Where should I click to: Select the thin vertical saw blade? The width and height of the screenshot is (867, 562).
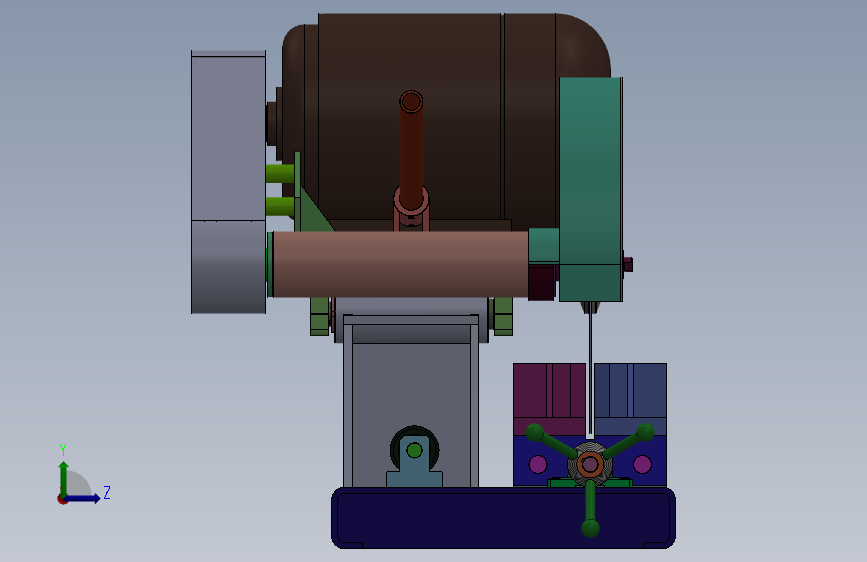coord(590,371)
